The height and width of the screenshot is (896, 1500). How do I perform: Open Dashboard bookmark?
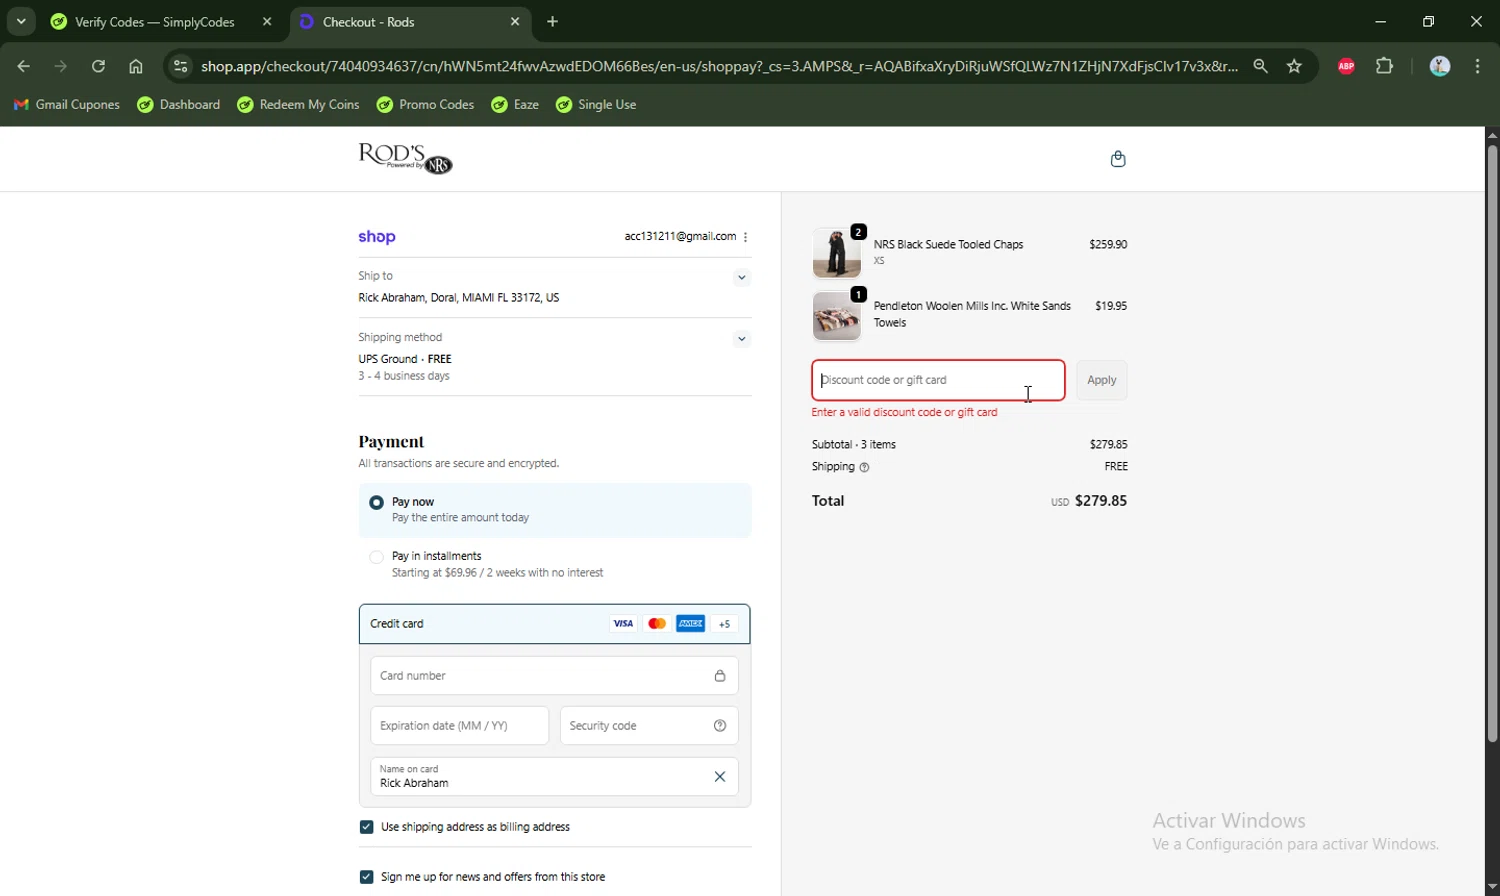click(179, 105)
